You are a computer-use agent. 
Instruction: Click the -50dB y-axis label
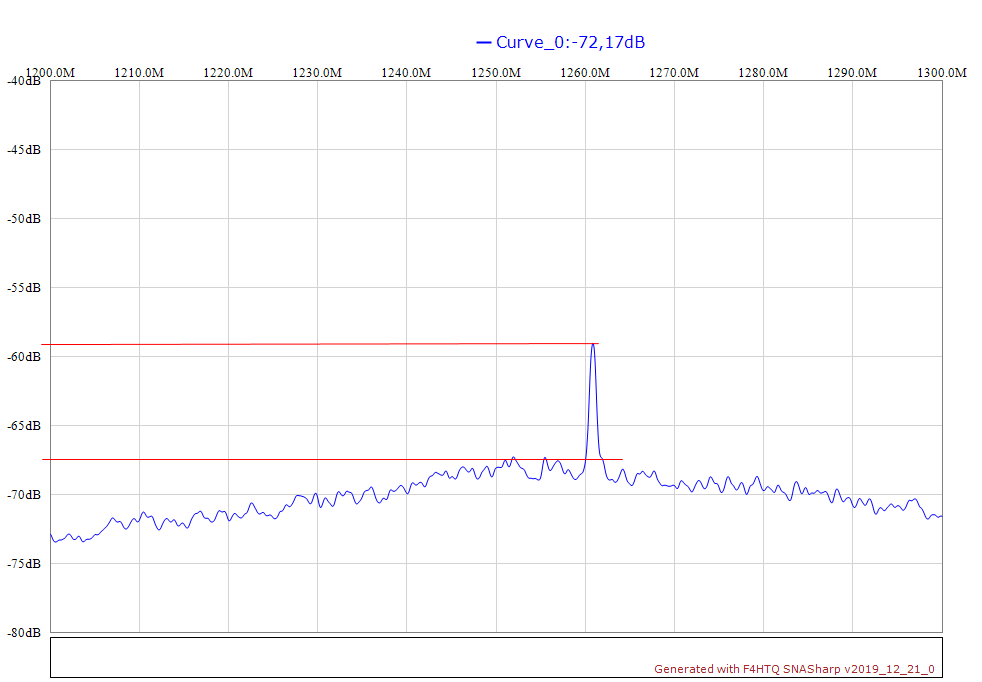(x=24, y=219)
